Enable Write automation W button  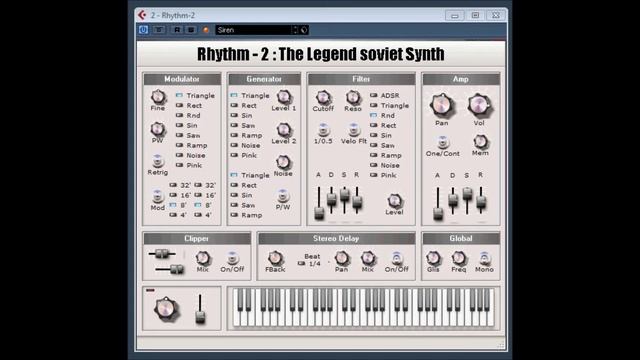pyautogui.click(x=191, y=30)
